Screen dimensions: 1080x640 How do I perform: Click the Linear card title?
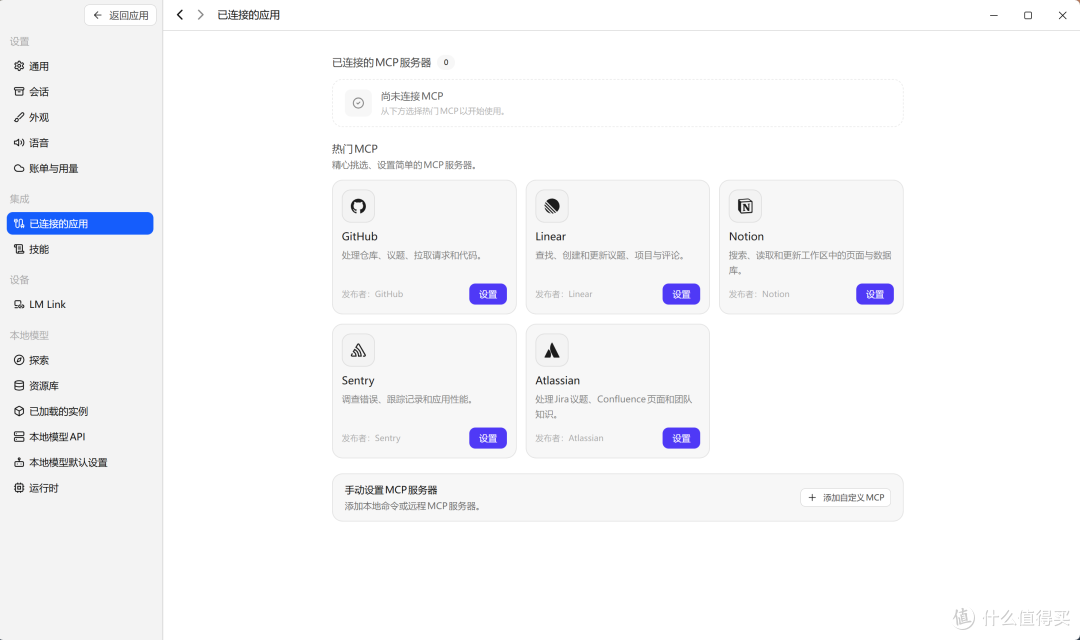coord(550,236)
